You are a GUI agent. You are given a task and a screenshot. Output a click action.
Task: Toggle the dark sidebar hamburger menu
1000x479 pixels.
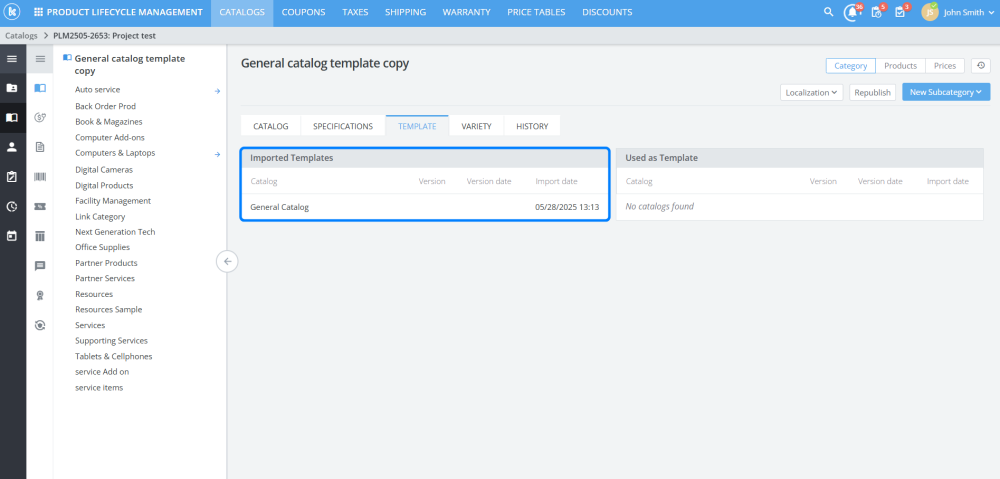(x=12, y=59)
